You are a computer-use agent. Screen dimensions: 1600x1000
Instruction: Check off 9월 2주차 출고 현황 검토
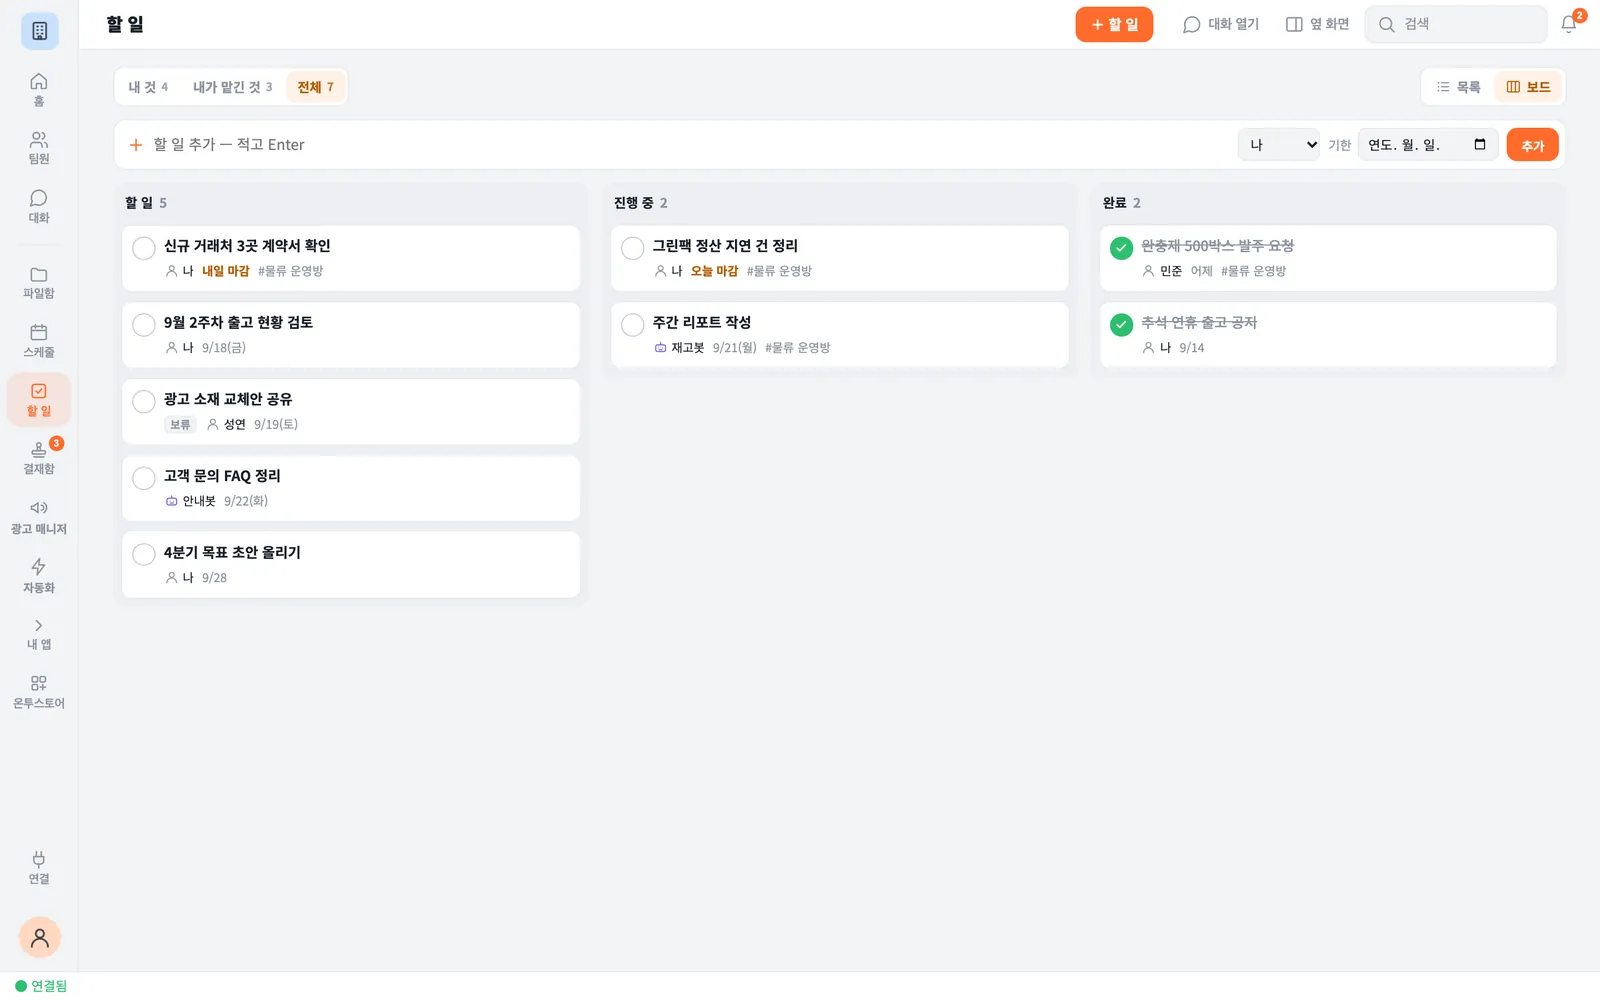[144, 325]
